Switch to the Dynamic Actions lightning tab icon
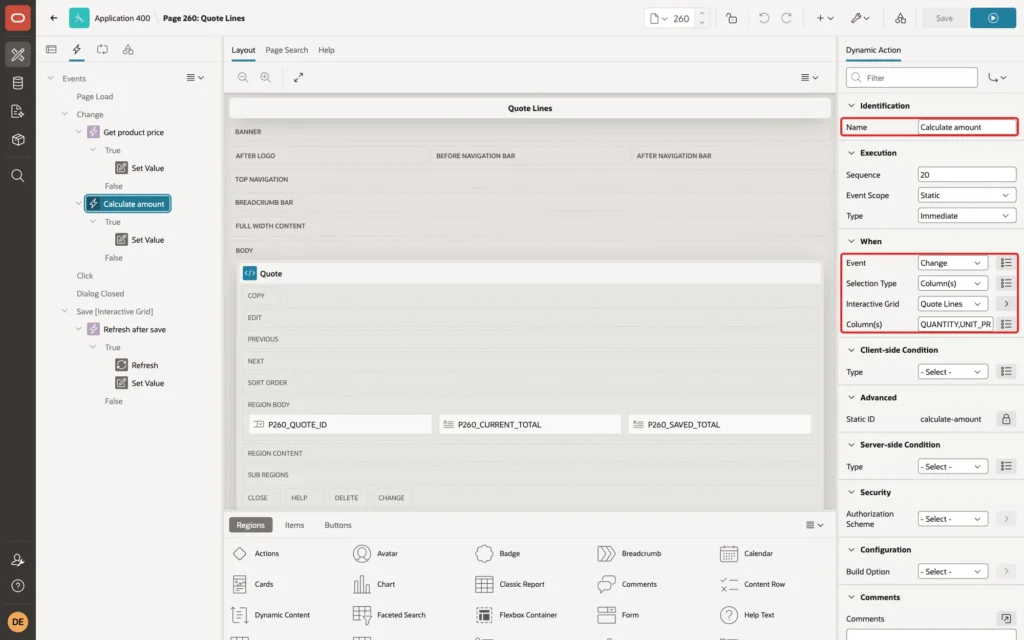This screenshot has height=640, width=1024. (x=76, y=50)
